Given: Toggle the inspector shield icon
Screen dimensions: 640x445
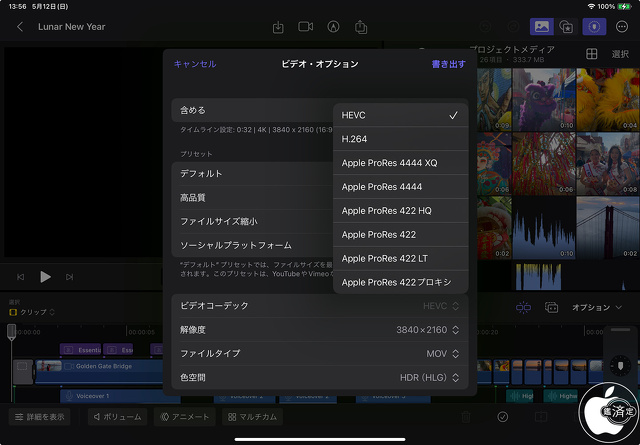Looking at the screenshot, I should tap(594, 27).
